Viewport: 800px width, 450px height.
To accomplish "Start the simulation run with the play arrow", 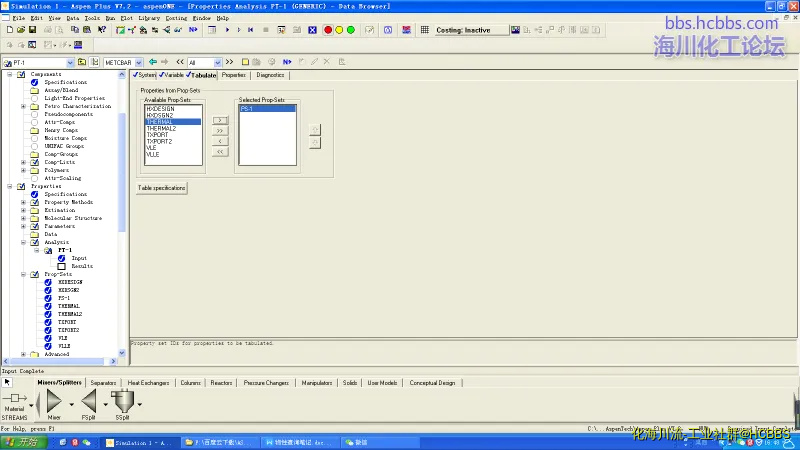I will (x=228, y=30).
